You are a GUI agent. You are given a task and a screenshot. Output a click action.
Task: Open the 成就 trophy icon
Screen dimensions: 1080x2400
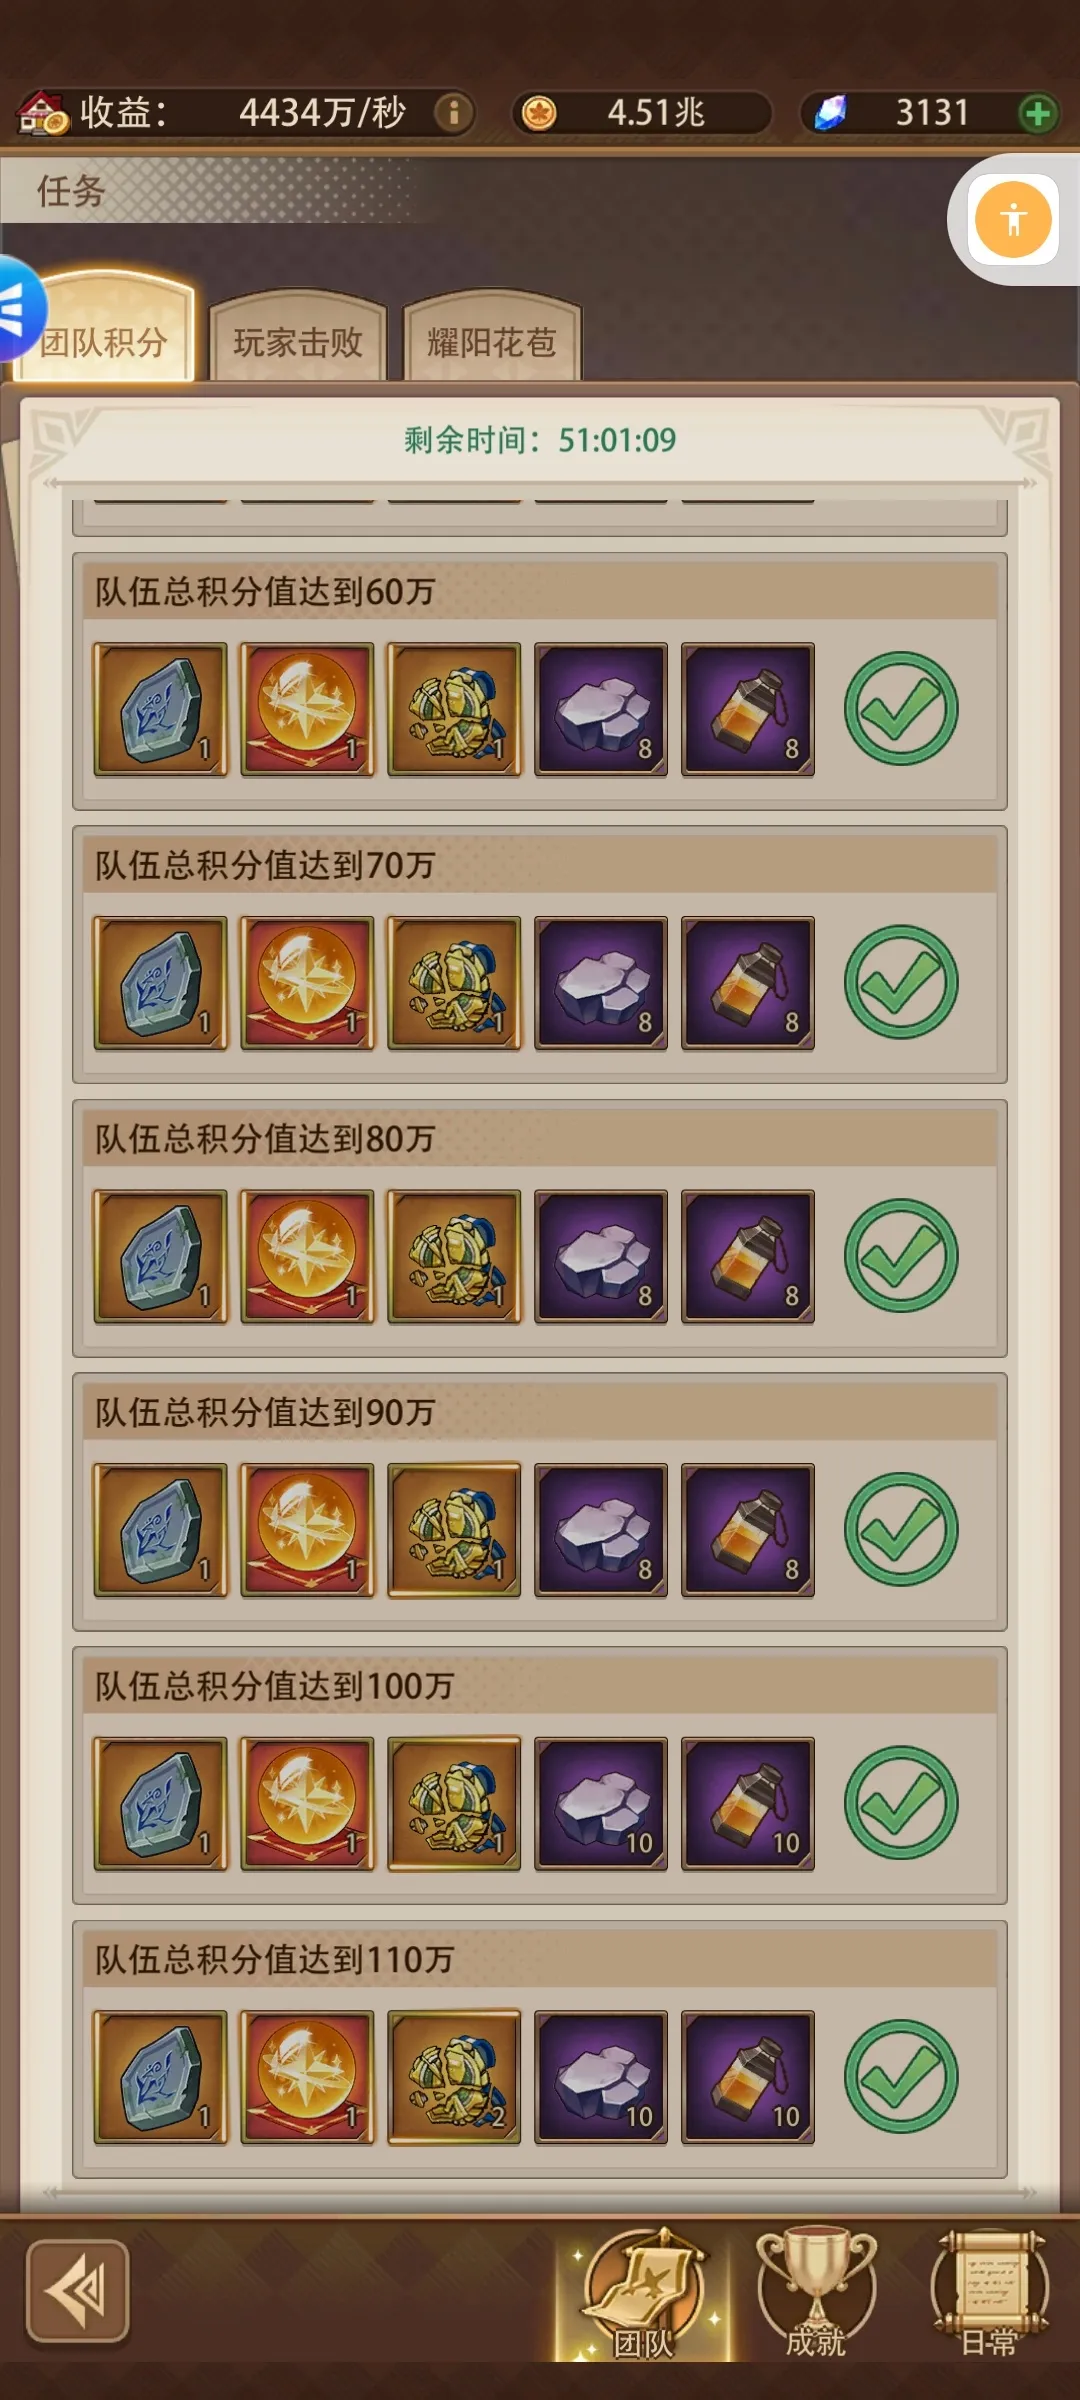tap(816, 2294)
